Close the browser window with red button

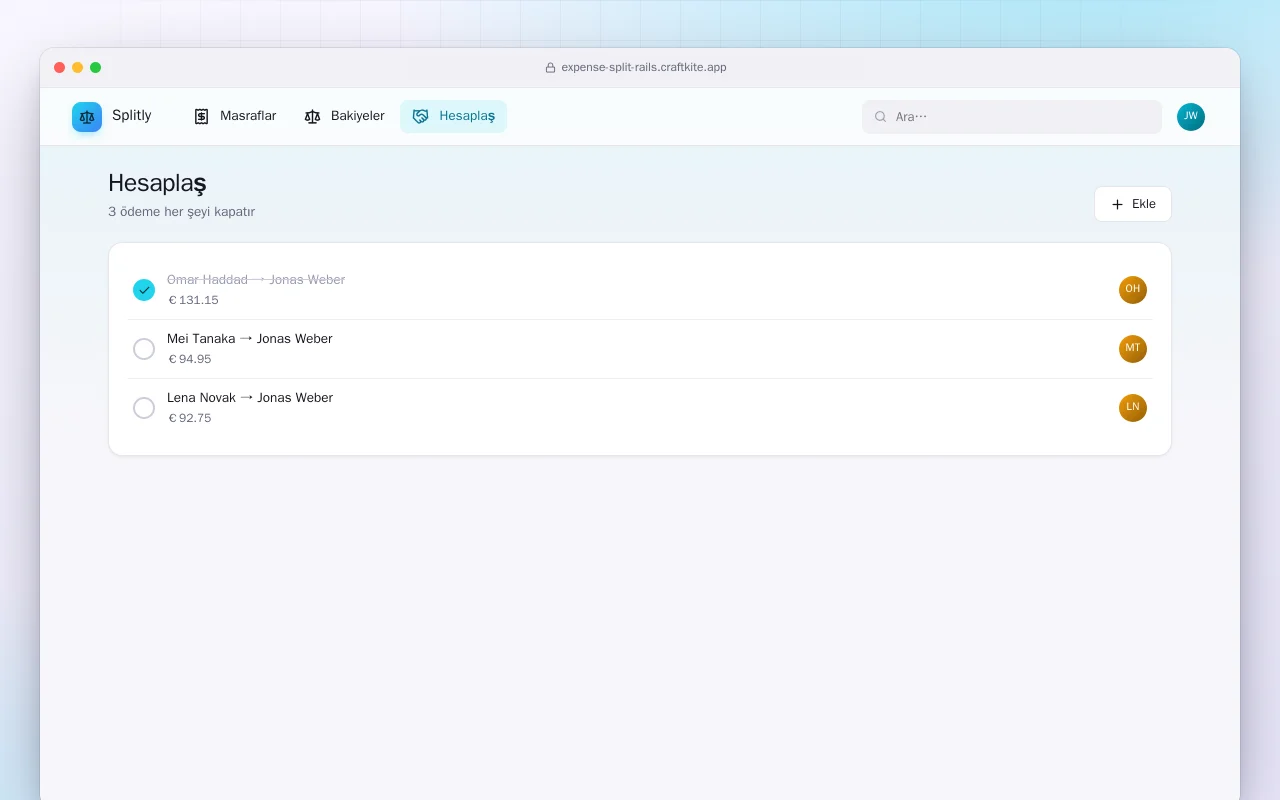coord(60,68)
